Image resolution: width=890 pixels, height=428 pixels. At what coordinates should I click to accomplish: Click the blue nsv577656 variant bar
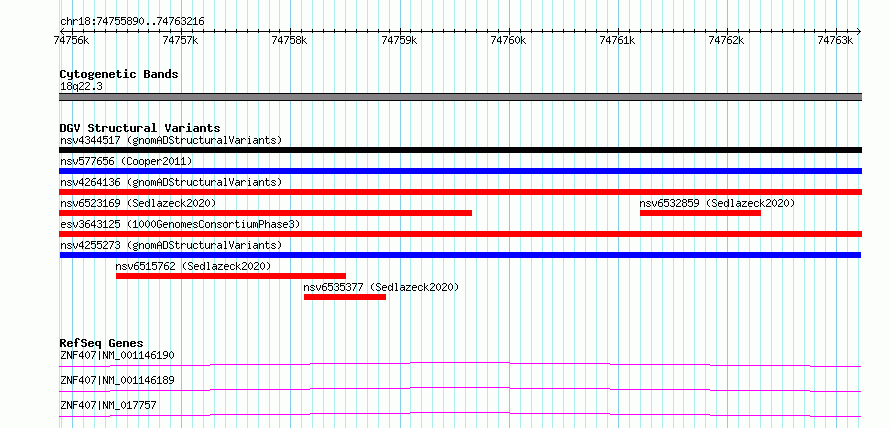460,171
